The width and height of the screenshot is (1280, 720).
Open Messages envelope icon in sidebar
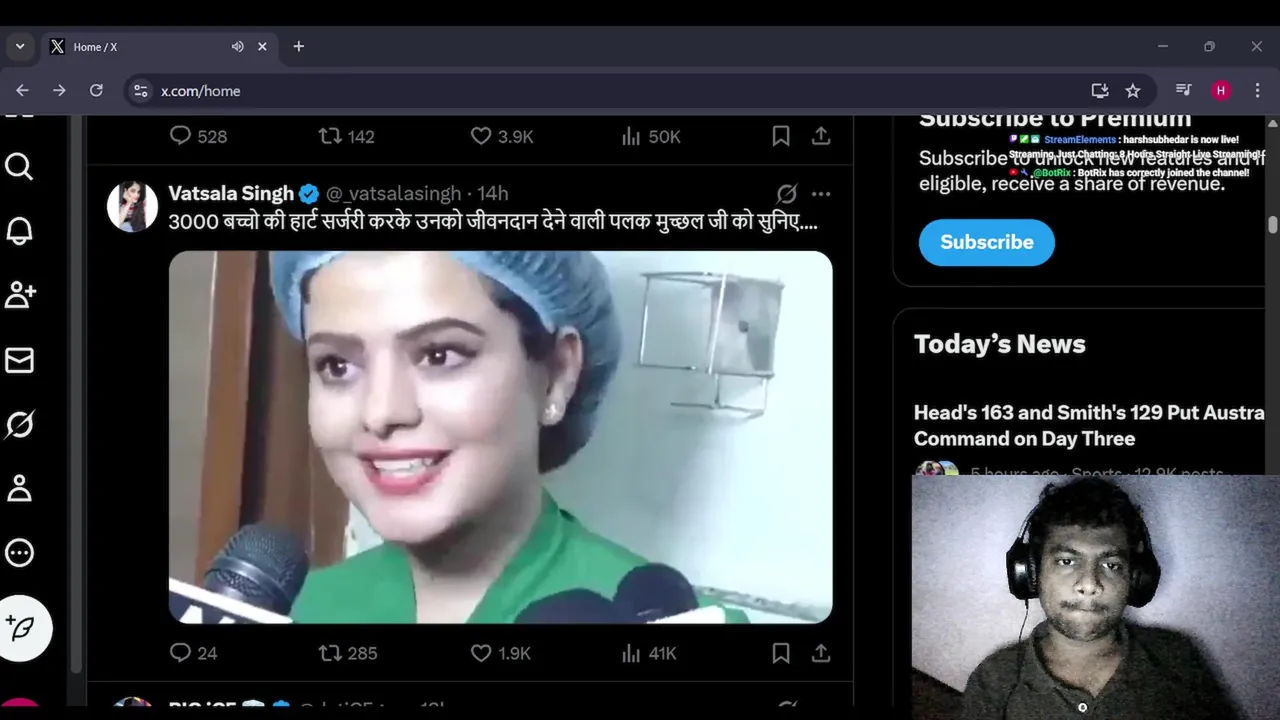[x=19, y=360]
